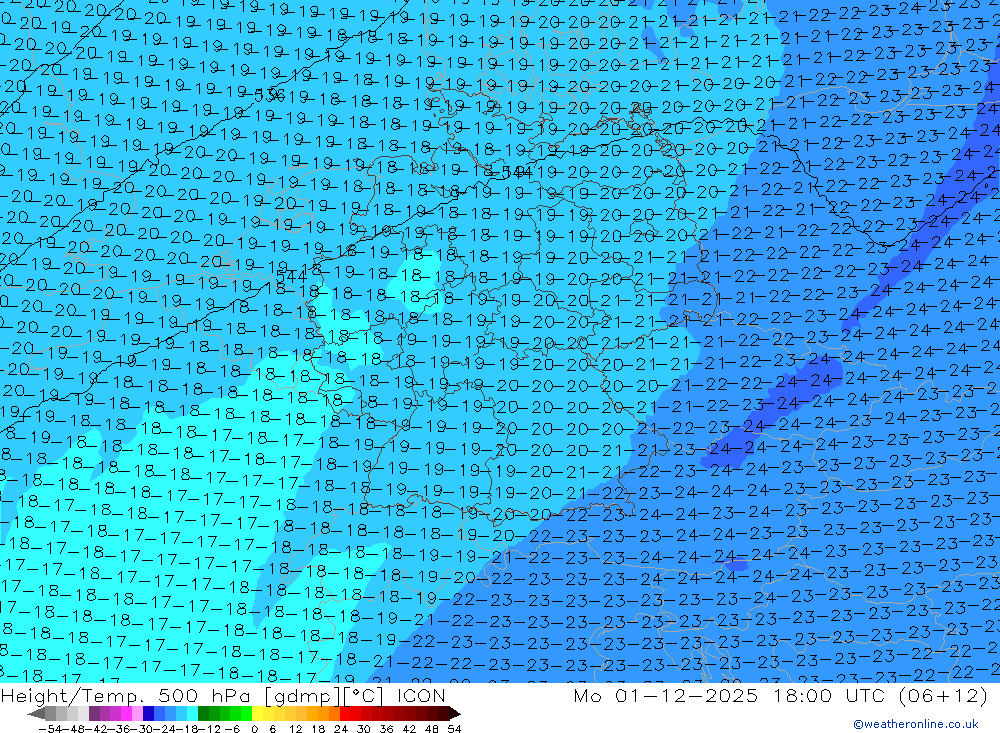Click the Mo 01-12-2025 date label

click(x=665, y=695)
